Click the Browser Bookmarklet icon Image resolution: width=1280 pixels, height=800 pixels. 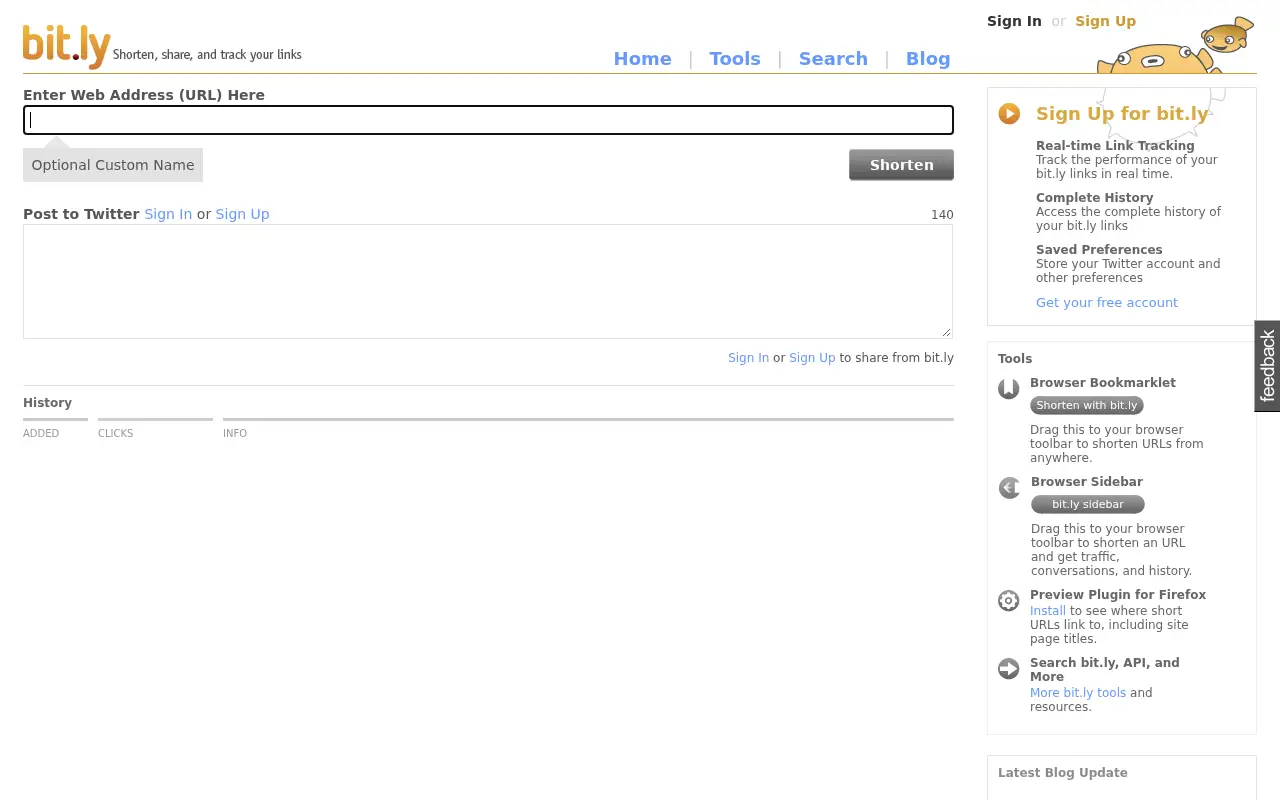(x=1009, y=389)
